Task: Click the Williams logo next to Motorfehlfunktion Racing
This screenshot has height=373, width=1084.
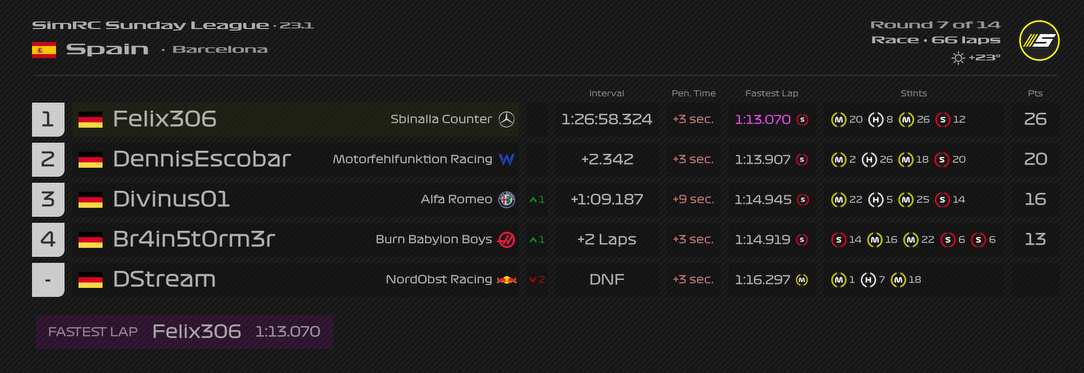Action: point(506,160)
